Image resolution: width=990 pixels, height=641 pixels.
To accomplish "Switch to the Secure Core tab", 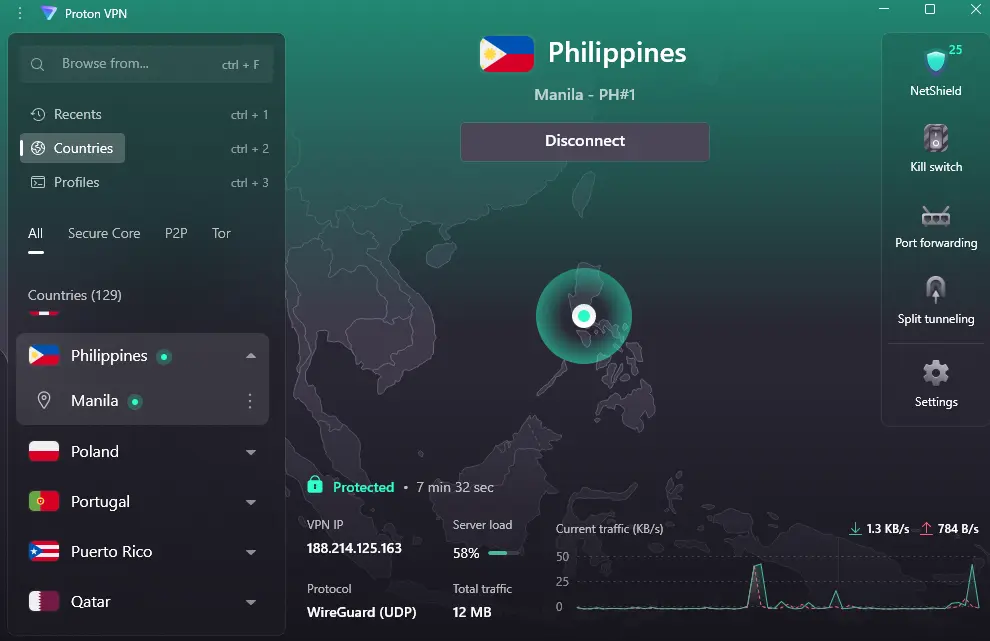I will click(104, 234).
